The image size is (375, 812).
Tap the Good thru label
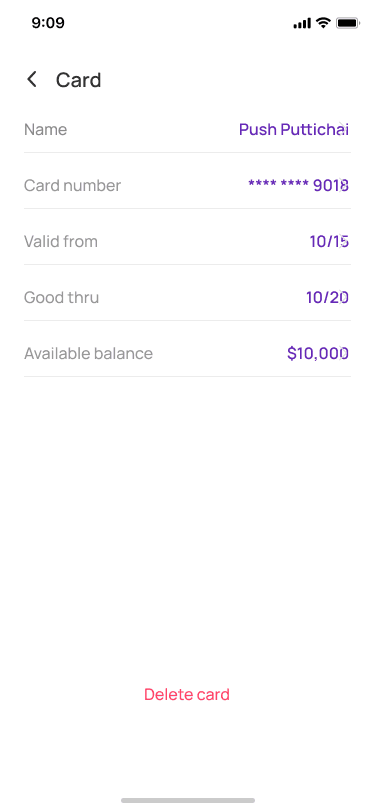tap(62, 297)
